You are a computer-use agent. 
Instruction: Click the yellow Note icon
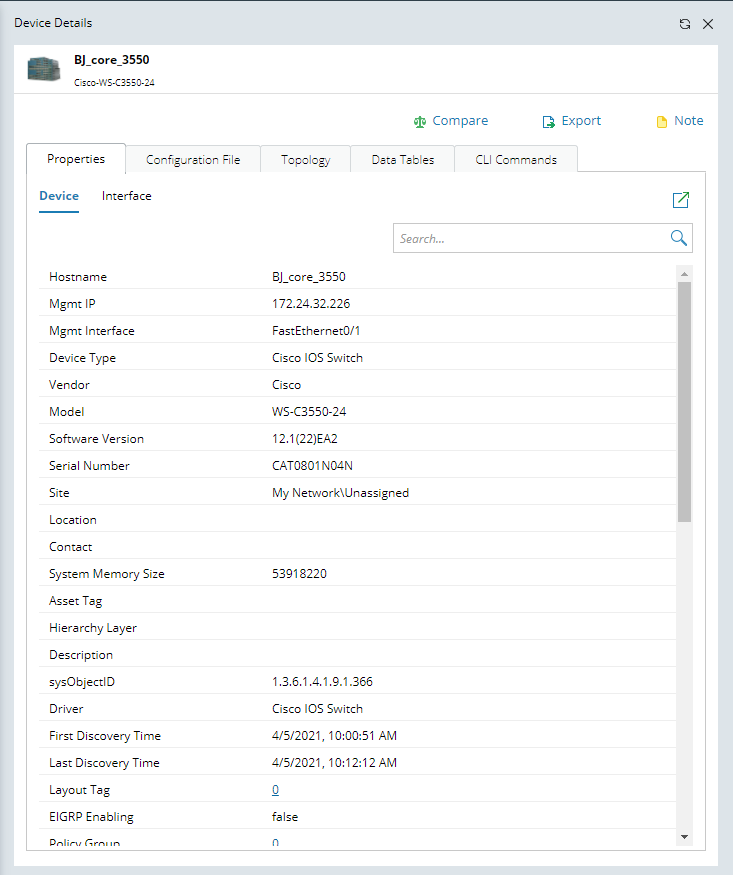point(661,122)
